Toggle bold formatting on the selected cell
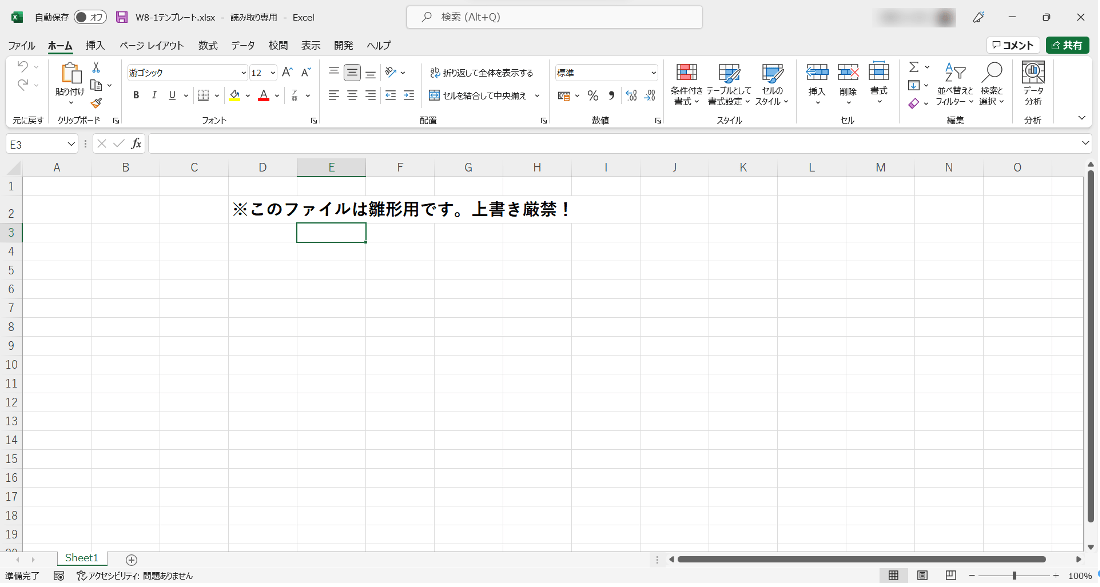 135,96
